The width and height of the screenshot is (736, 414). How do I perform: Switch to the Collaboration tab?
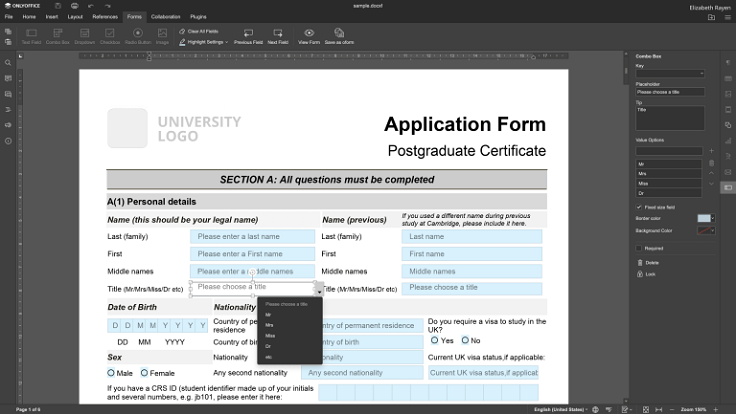[x=165, y=17]
